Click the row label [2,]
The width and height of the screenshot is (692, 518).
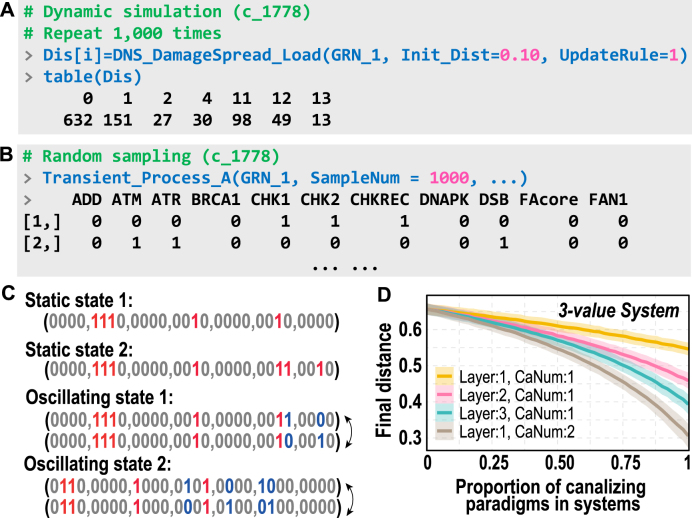click(x=42, y=243)
